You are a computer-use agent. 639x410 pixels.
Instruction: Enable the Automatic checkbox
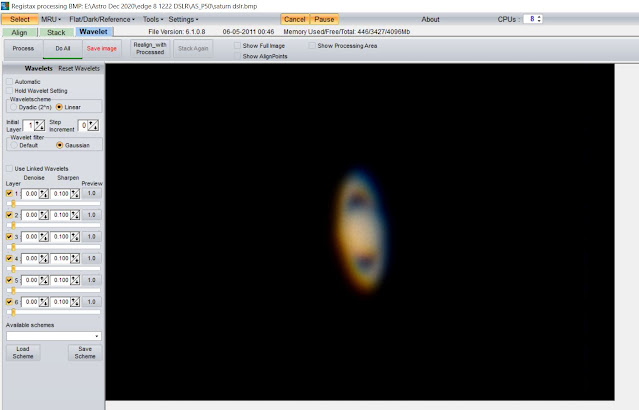[9, 82]
